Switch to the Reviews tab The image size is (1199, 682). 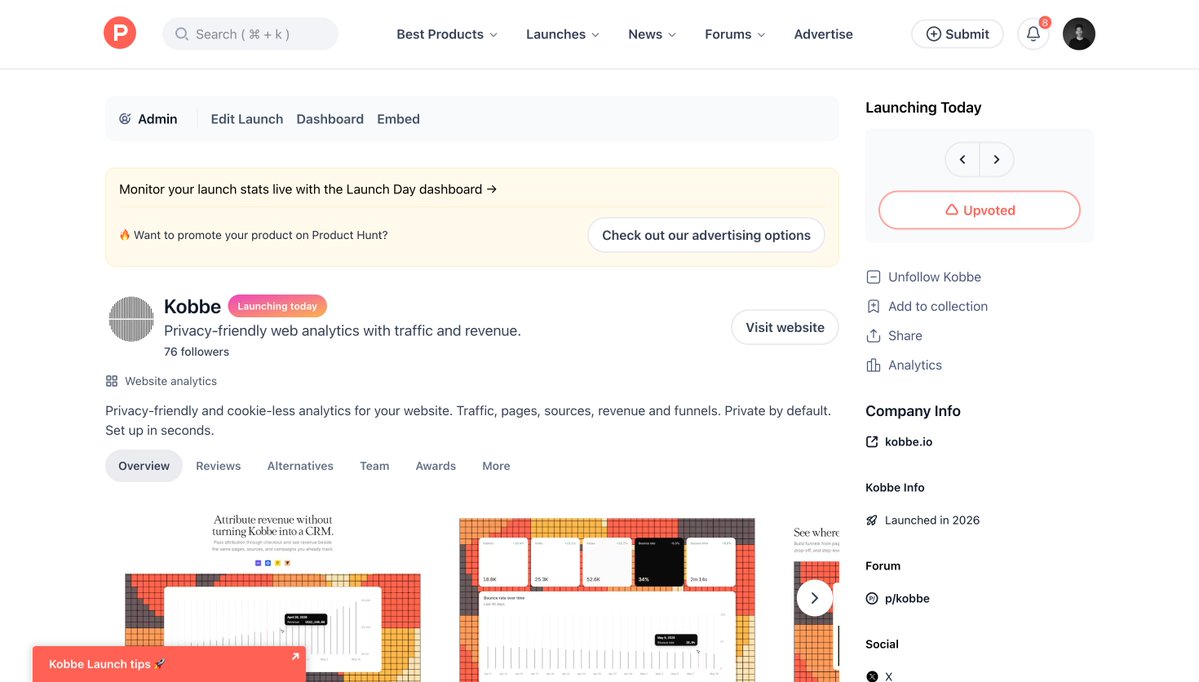tap(218, 466)
